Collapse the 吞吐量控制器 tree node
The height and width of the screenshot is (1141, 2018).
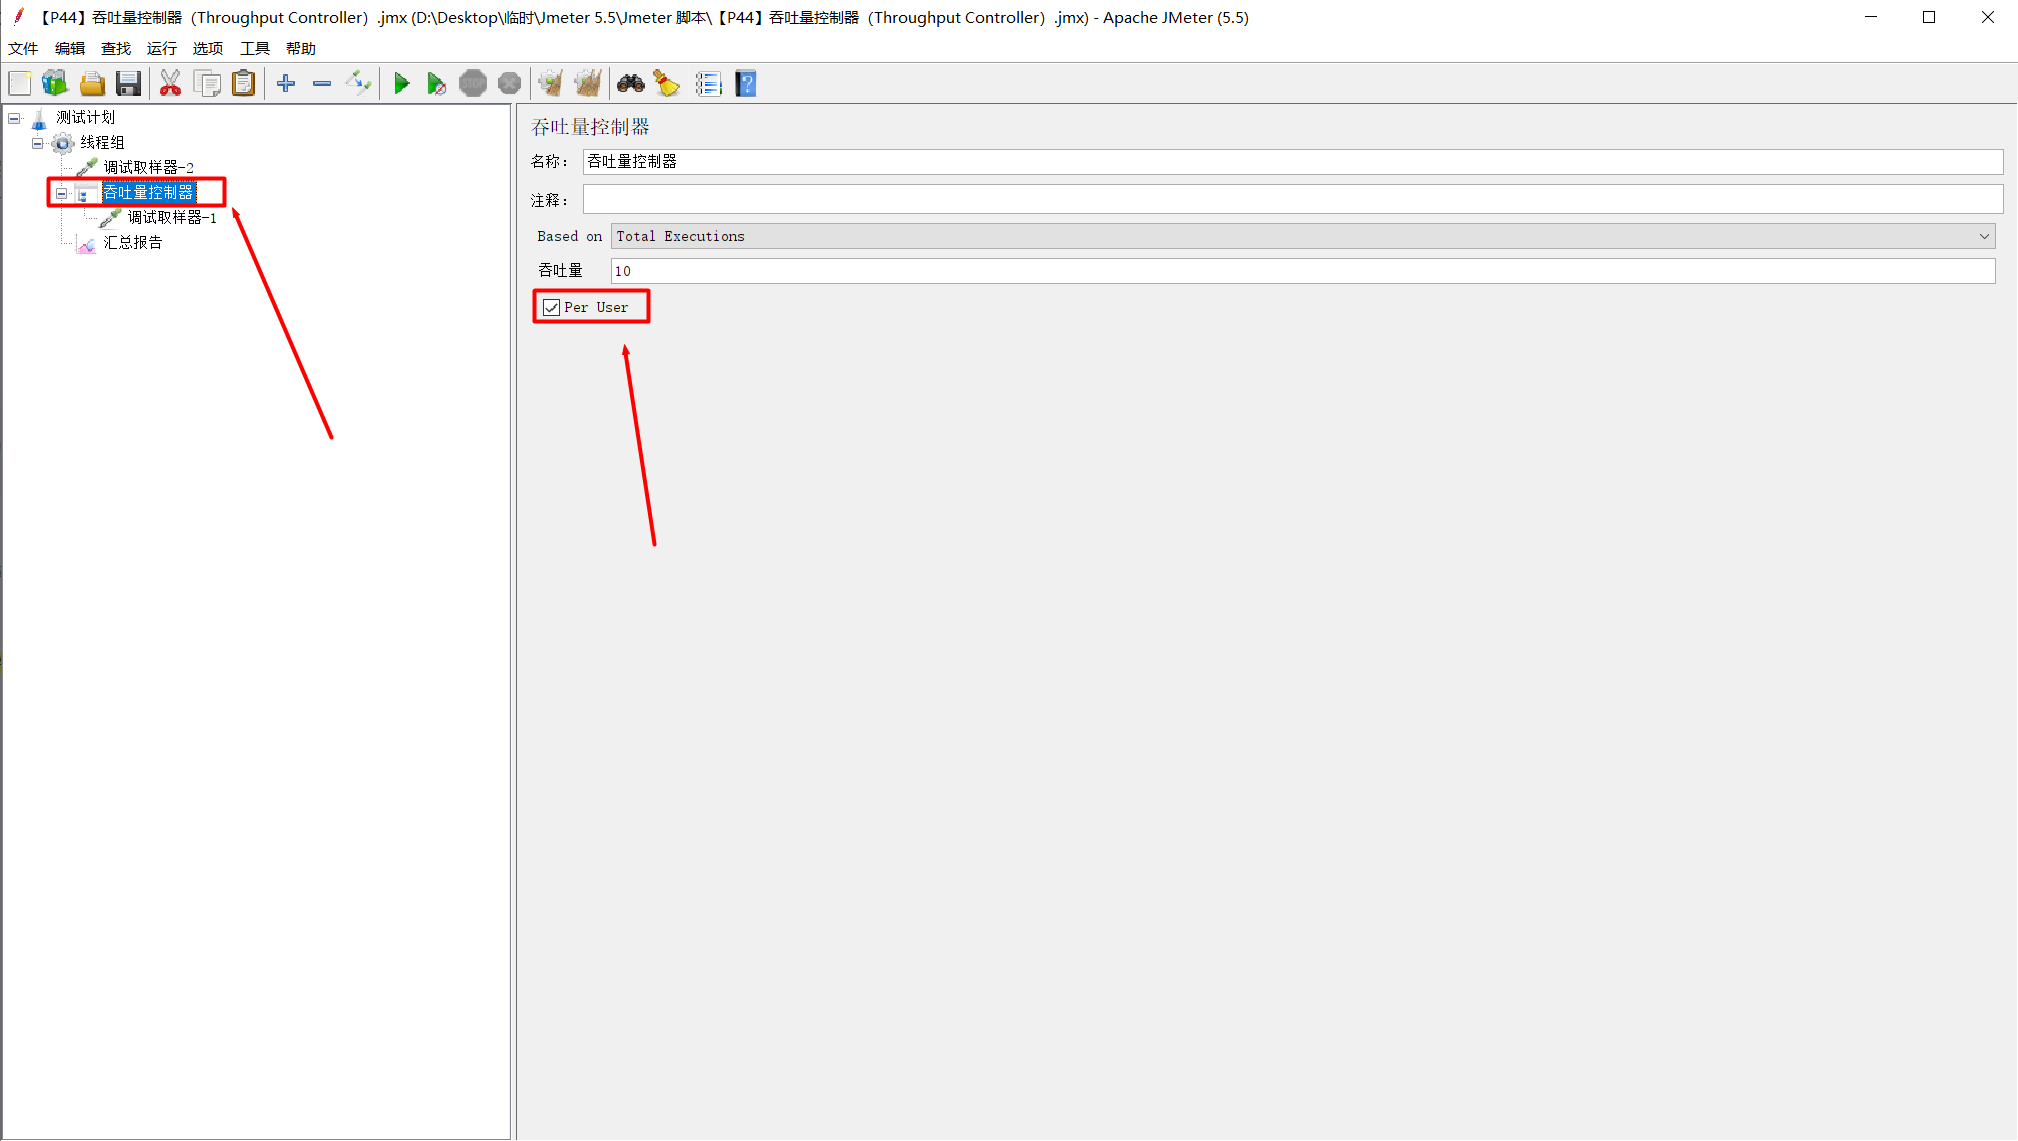click(x=62, y=193)
